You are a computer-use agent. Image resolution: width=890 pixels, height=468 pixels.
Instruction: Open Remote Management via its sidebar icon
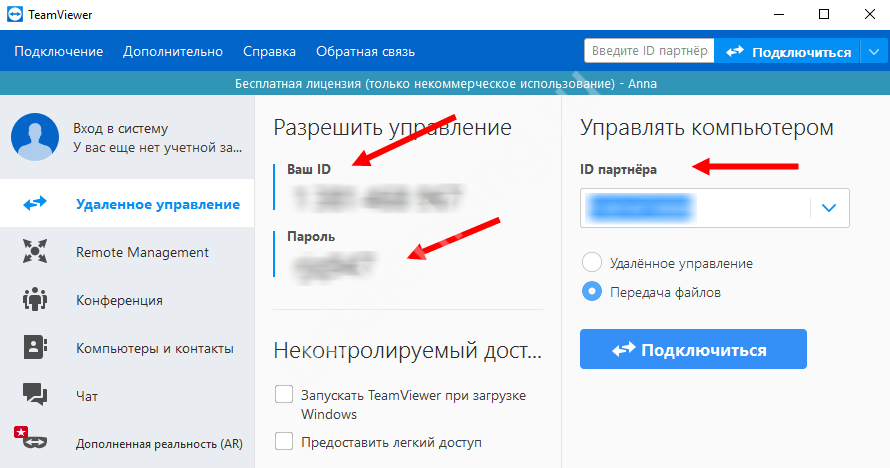[x=35, y=252]
